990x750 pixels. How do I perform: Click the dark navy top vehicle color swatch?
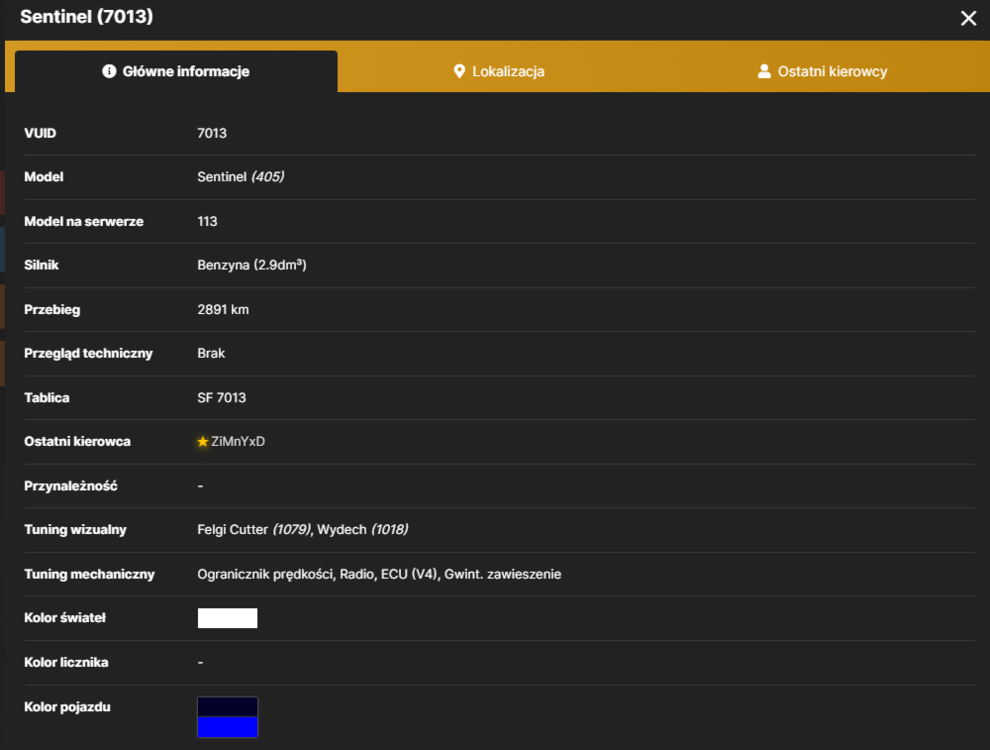point(227,707)
